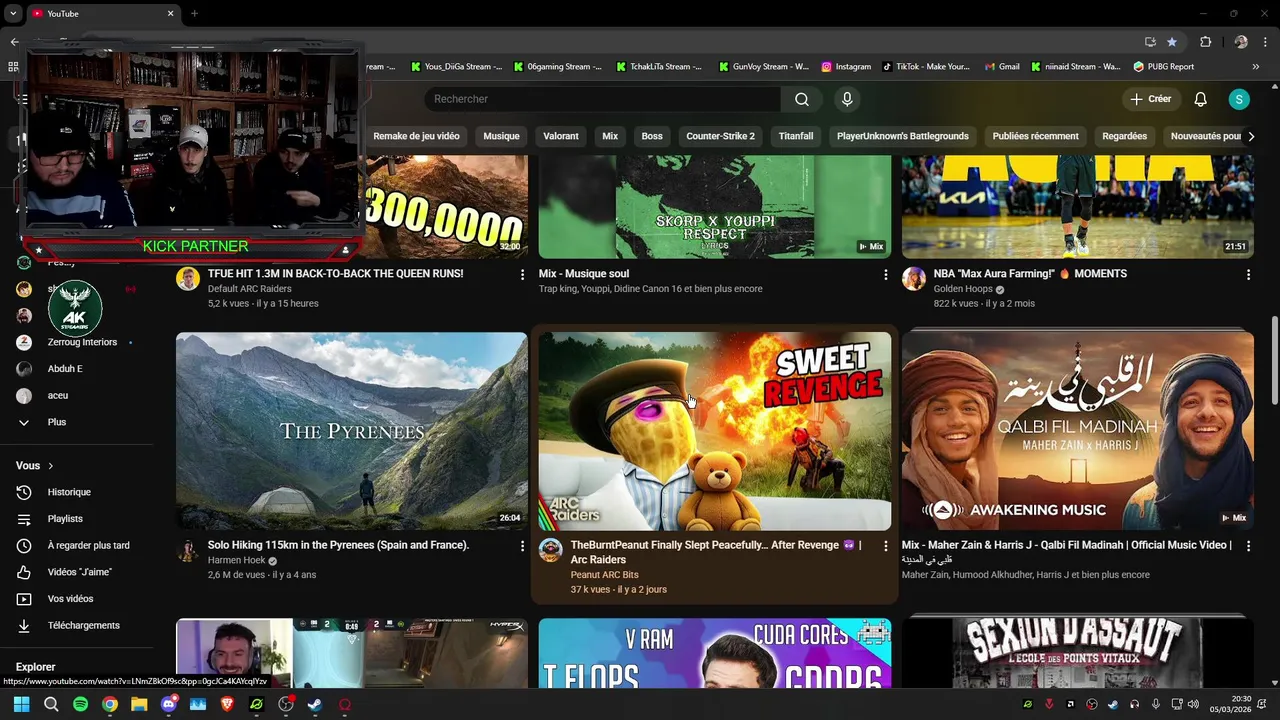Select the Publiées récemment filter chip

[x=1035, y=136]
